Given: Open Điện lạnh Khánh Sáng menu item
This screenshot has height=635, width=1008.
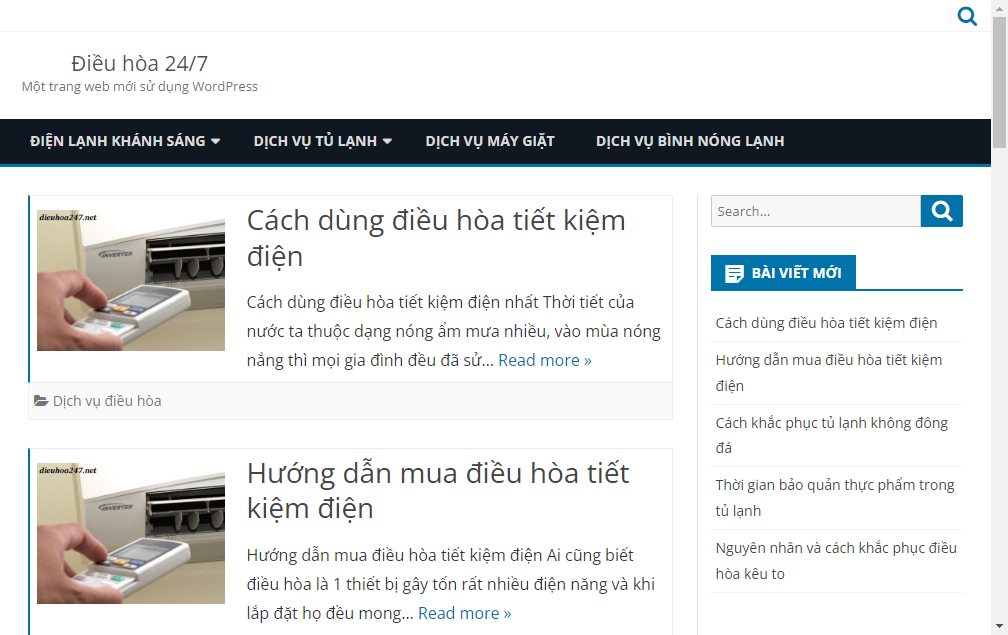Looking at the screenshot, I should tap(118, 141).
